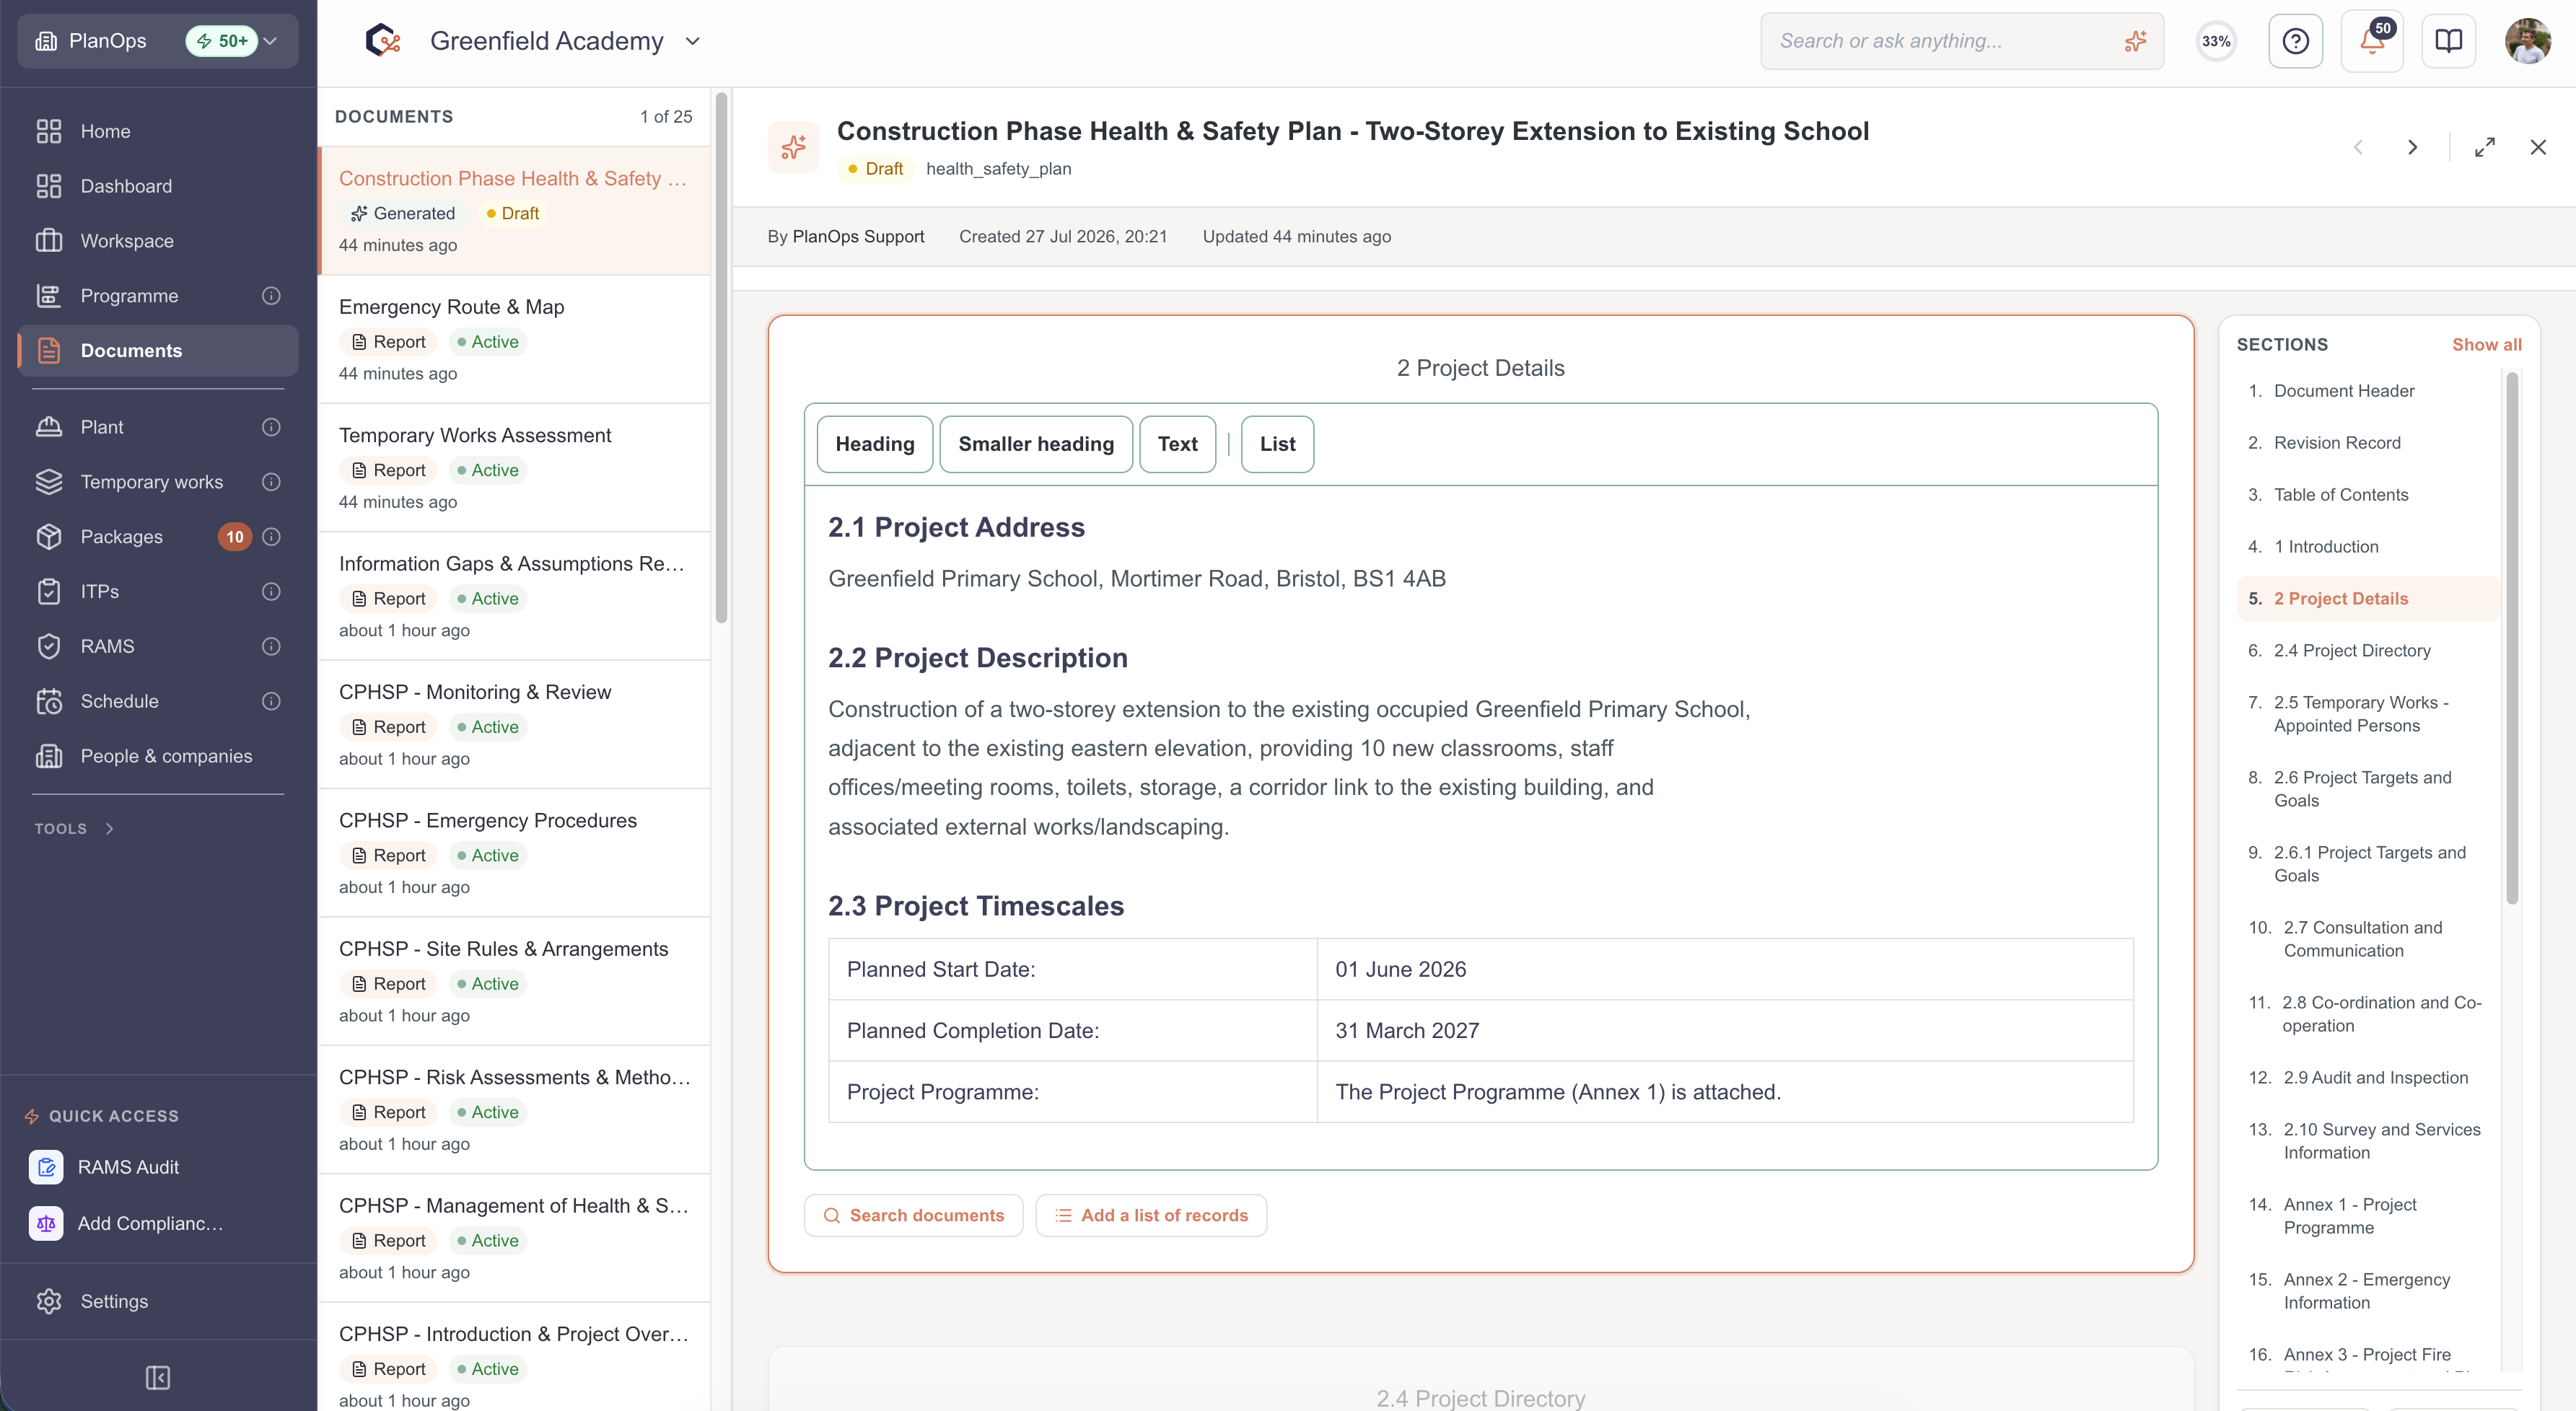Expand the Greenfield Academy project dropdown
Screen dimensions: 2576x1411
click(693, 41)
